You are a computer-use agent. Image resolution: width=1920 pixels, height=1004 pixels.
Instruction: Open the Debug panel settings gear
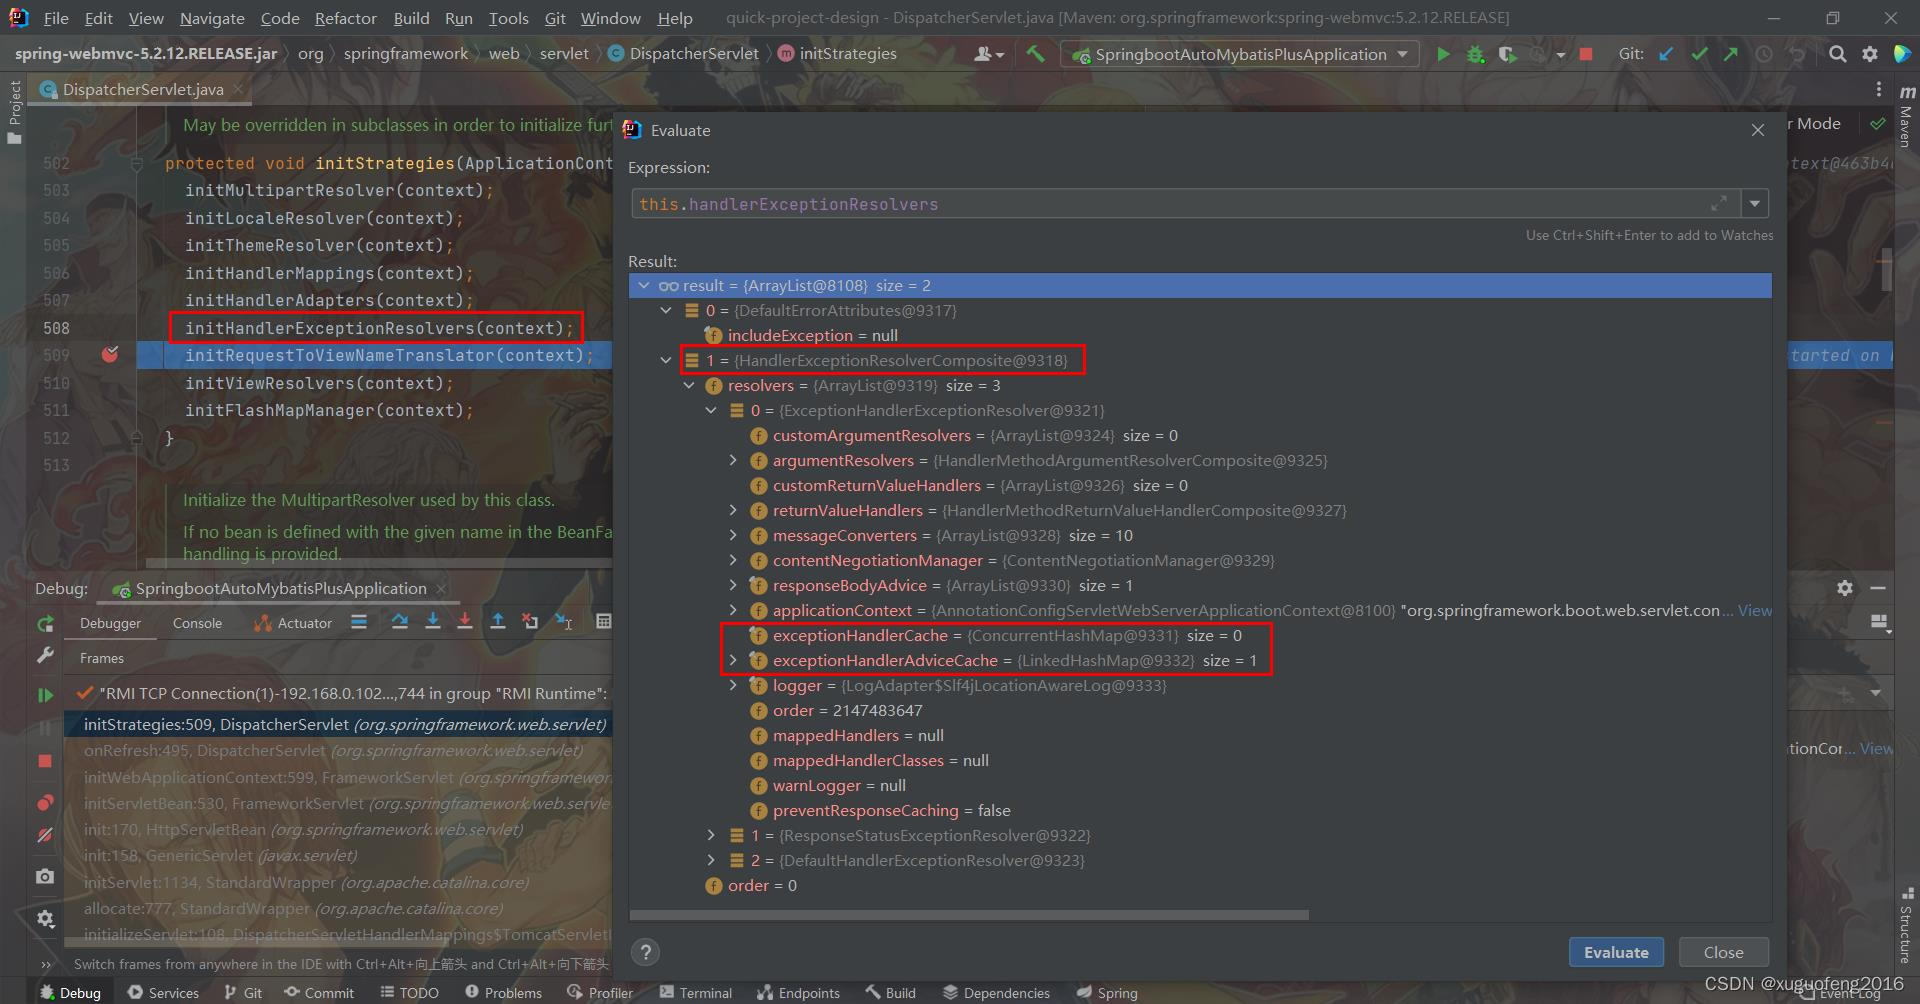click(1845, 588)
